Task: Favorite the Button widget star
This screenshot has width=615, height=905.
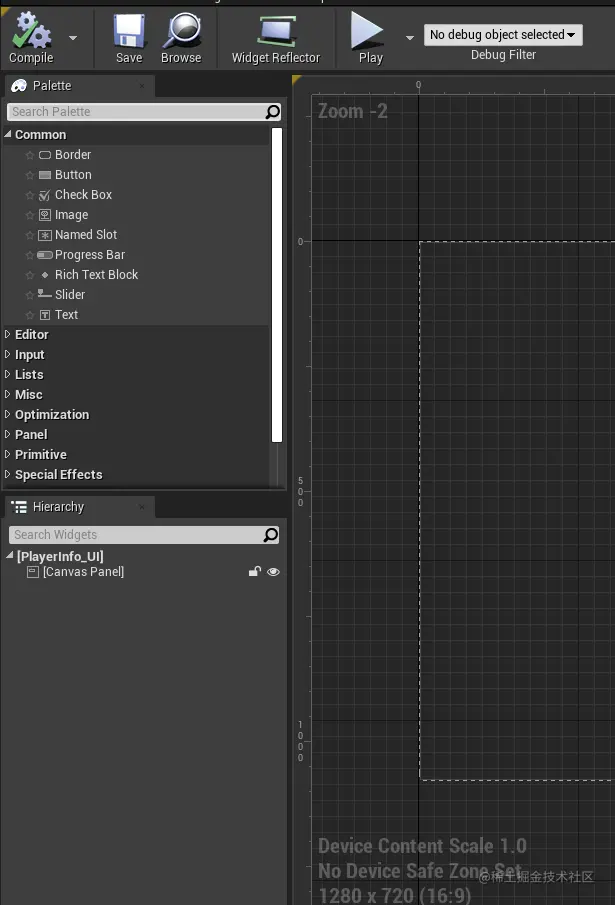Action: [x=30, y=175]
